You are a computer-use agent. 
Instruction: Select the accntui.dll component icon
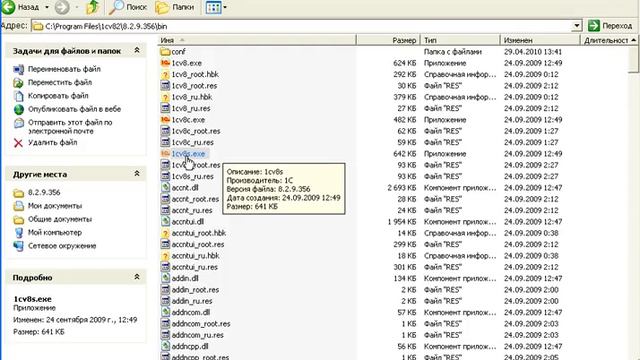pyautogui.click(x=165, y=222)
